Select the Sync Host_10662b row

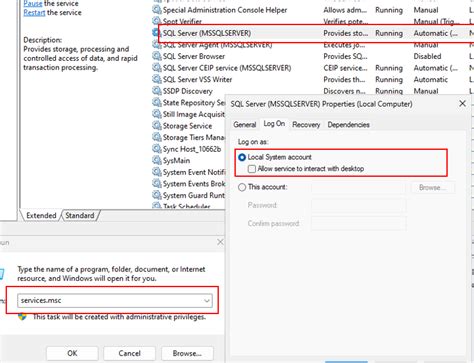189,149
